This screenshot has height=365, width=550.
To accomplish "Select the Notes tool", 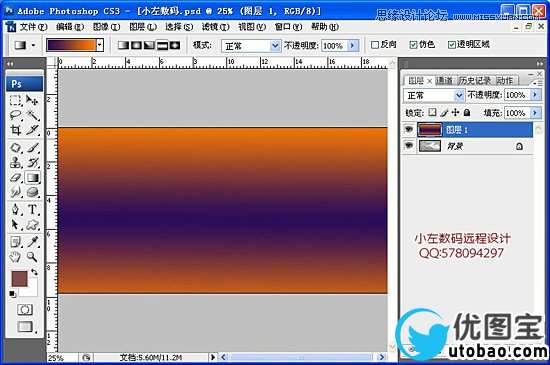I will [x=15, y=242].
